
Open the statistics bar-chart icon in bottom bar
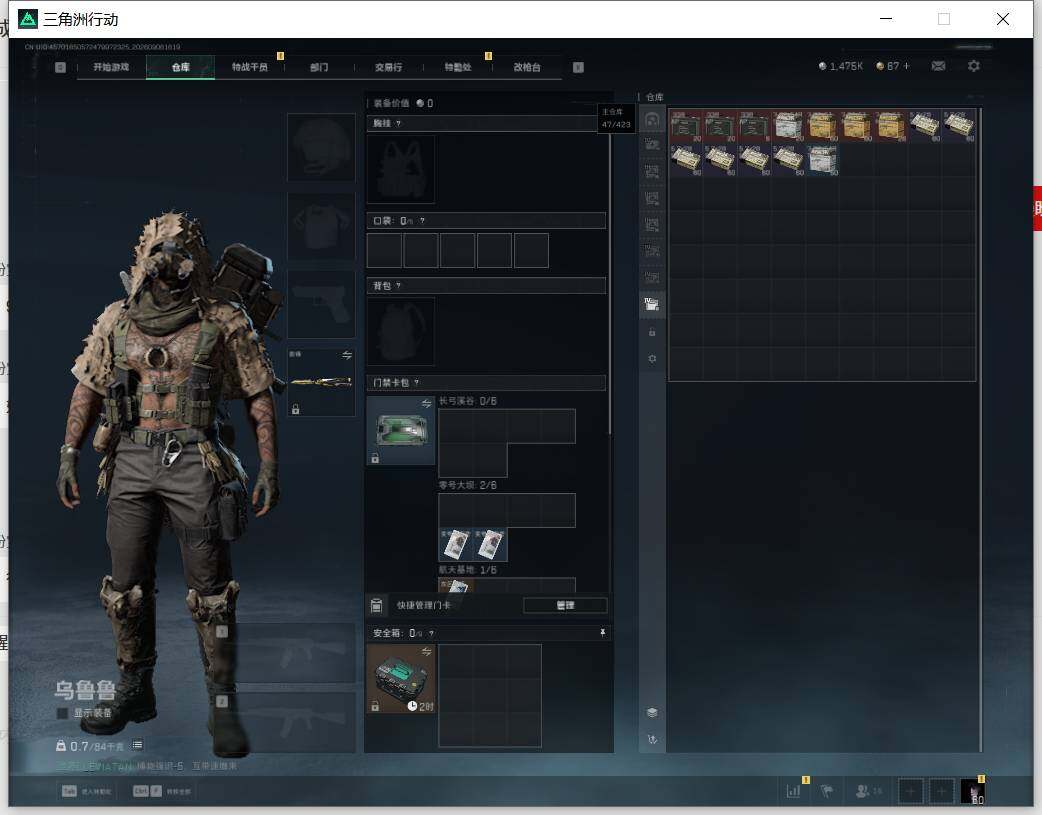(793, 791)
